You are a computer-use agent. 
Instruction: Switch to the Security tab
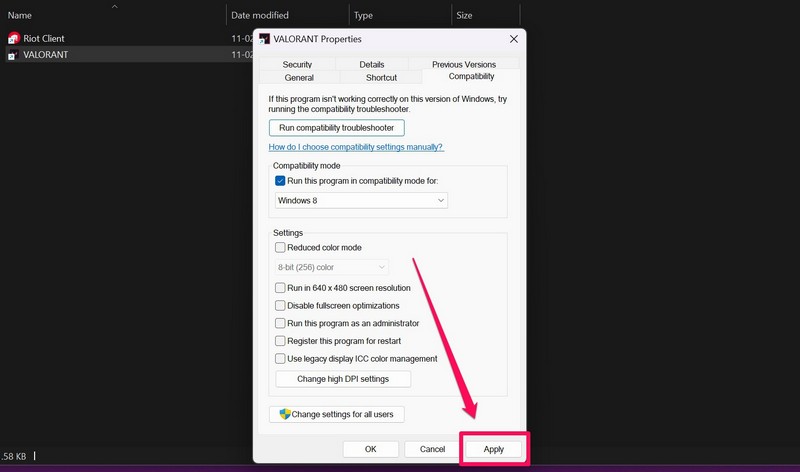[297, 64]
